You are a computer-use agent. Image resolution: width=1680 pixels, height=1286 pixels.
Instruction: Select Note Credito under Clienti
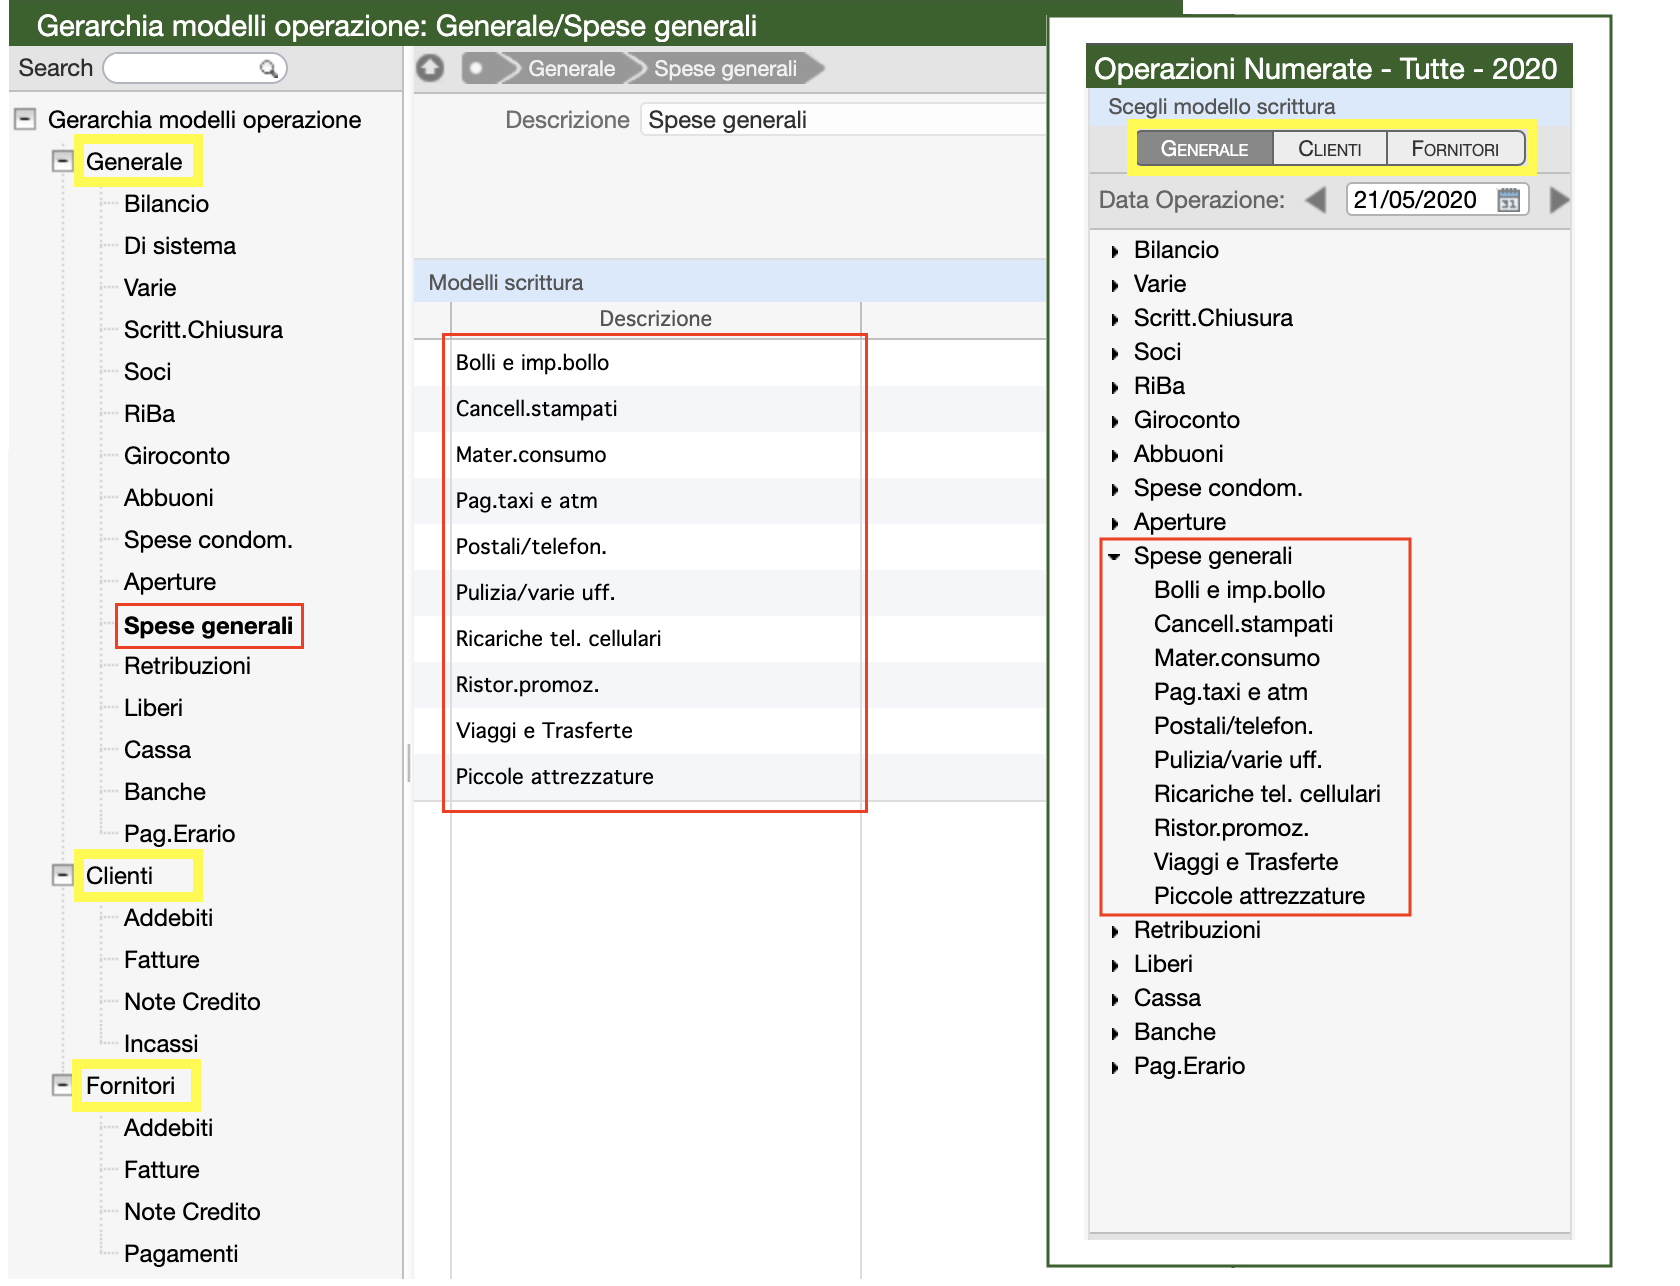(192, 1001)
